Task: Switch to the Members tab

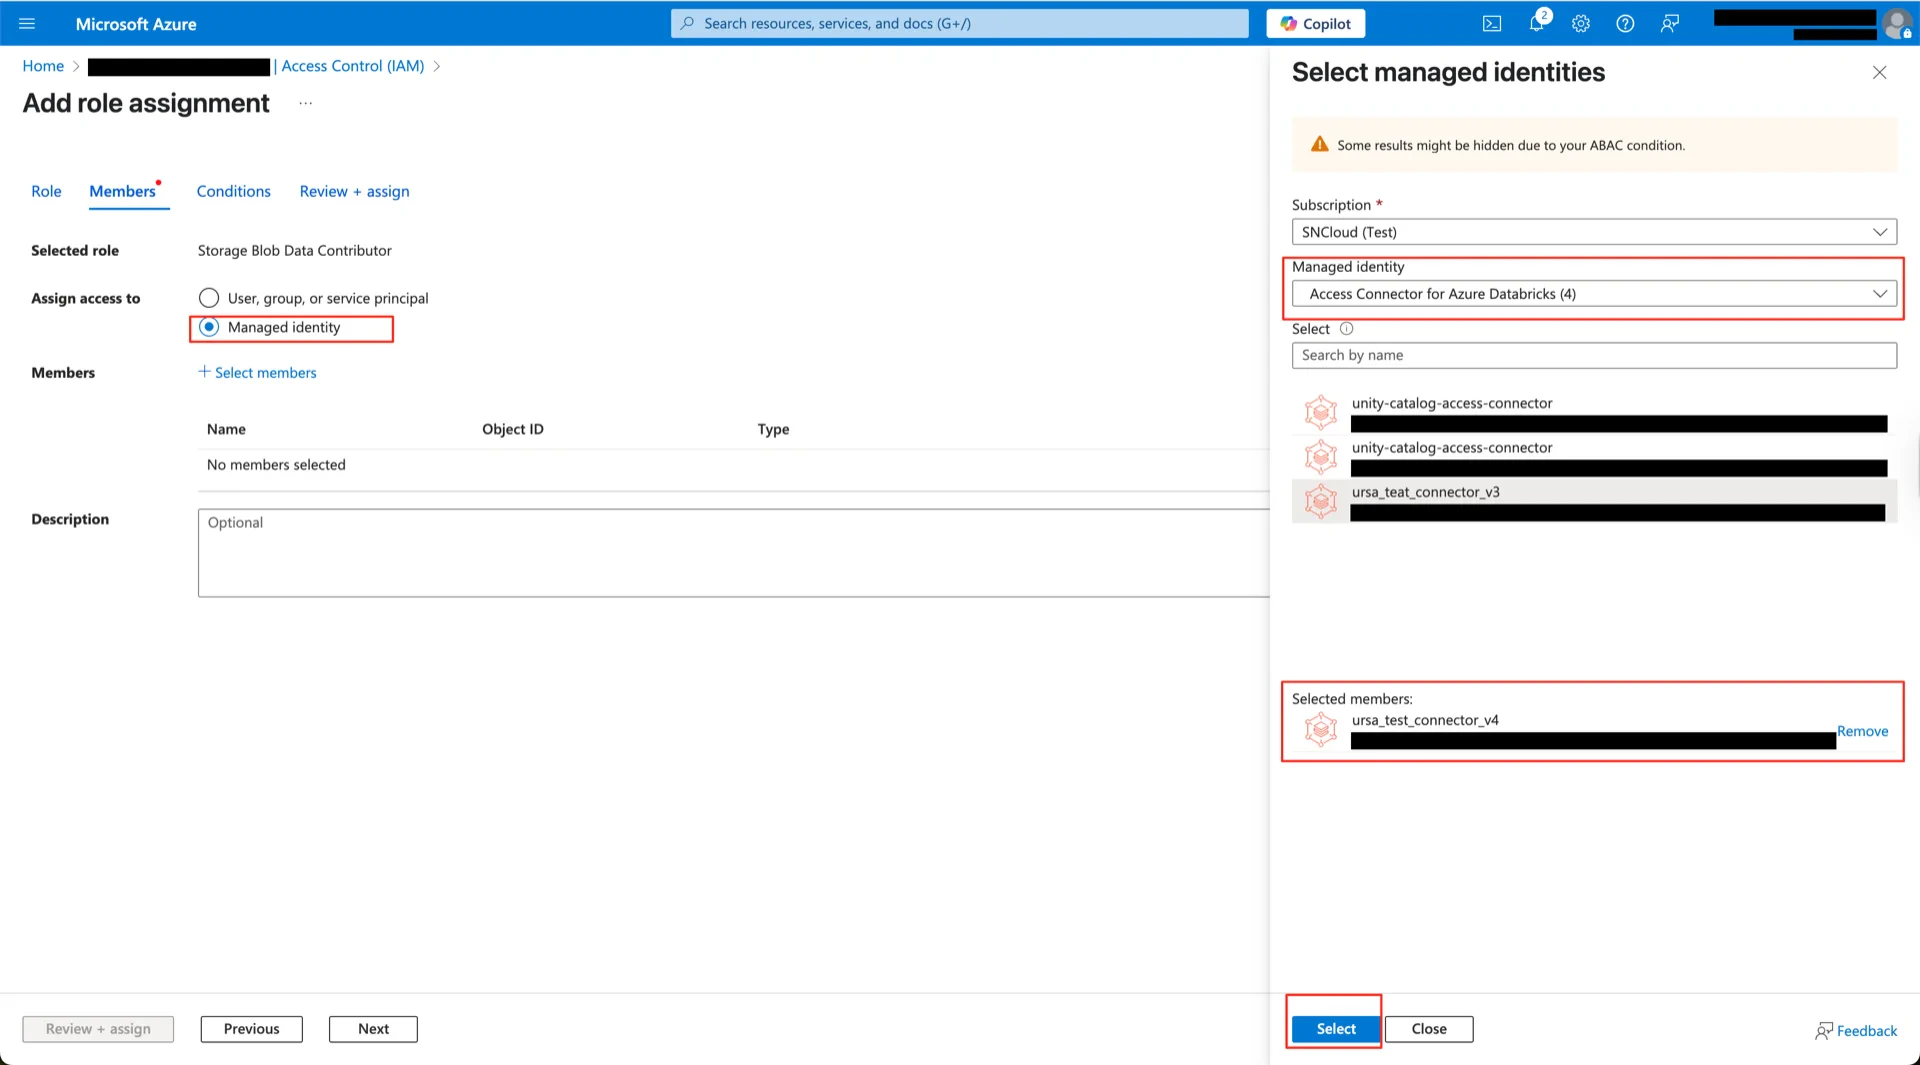Action: coord(123,191)
